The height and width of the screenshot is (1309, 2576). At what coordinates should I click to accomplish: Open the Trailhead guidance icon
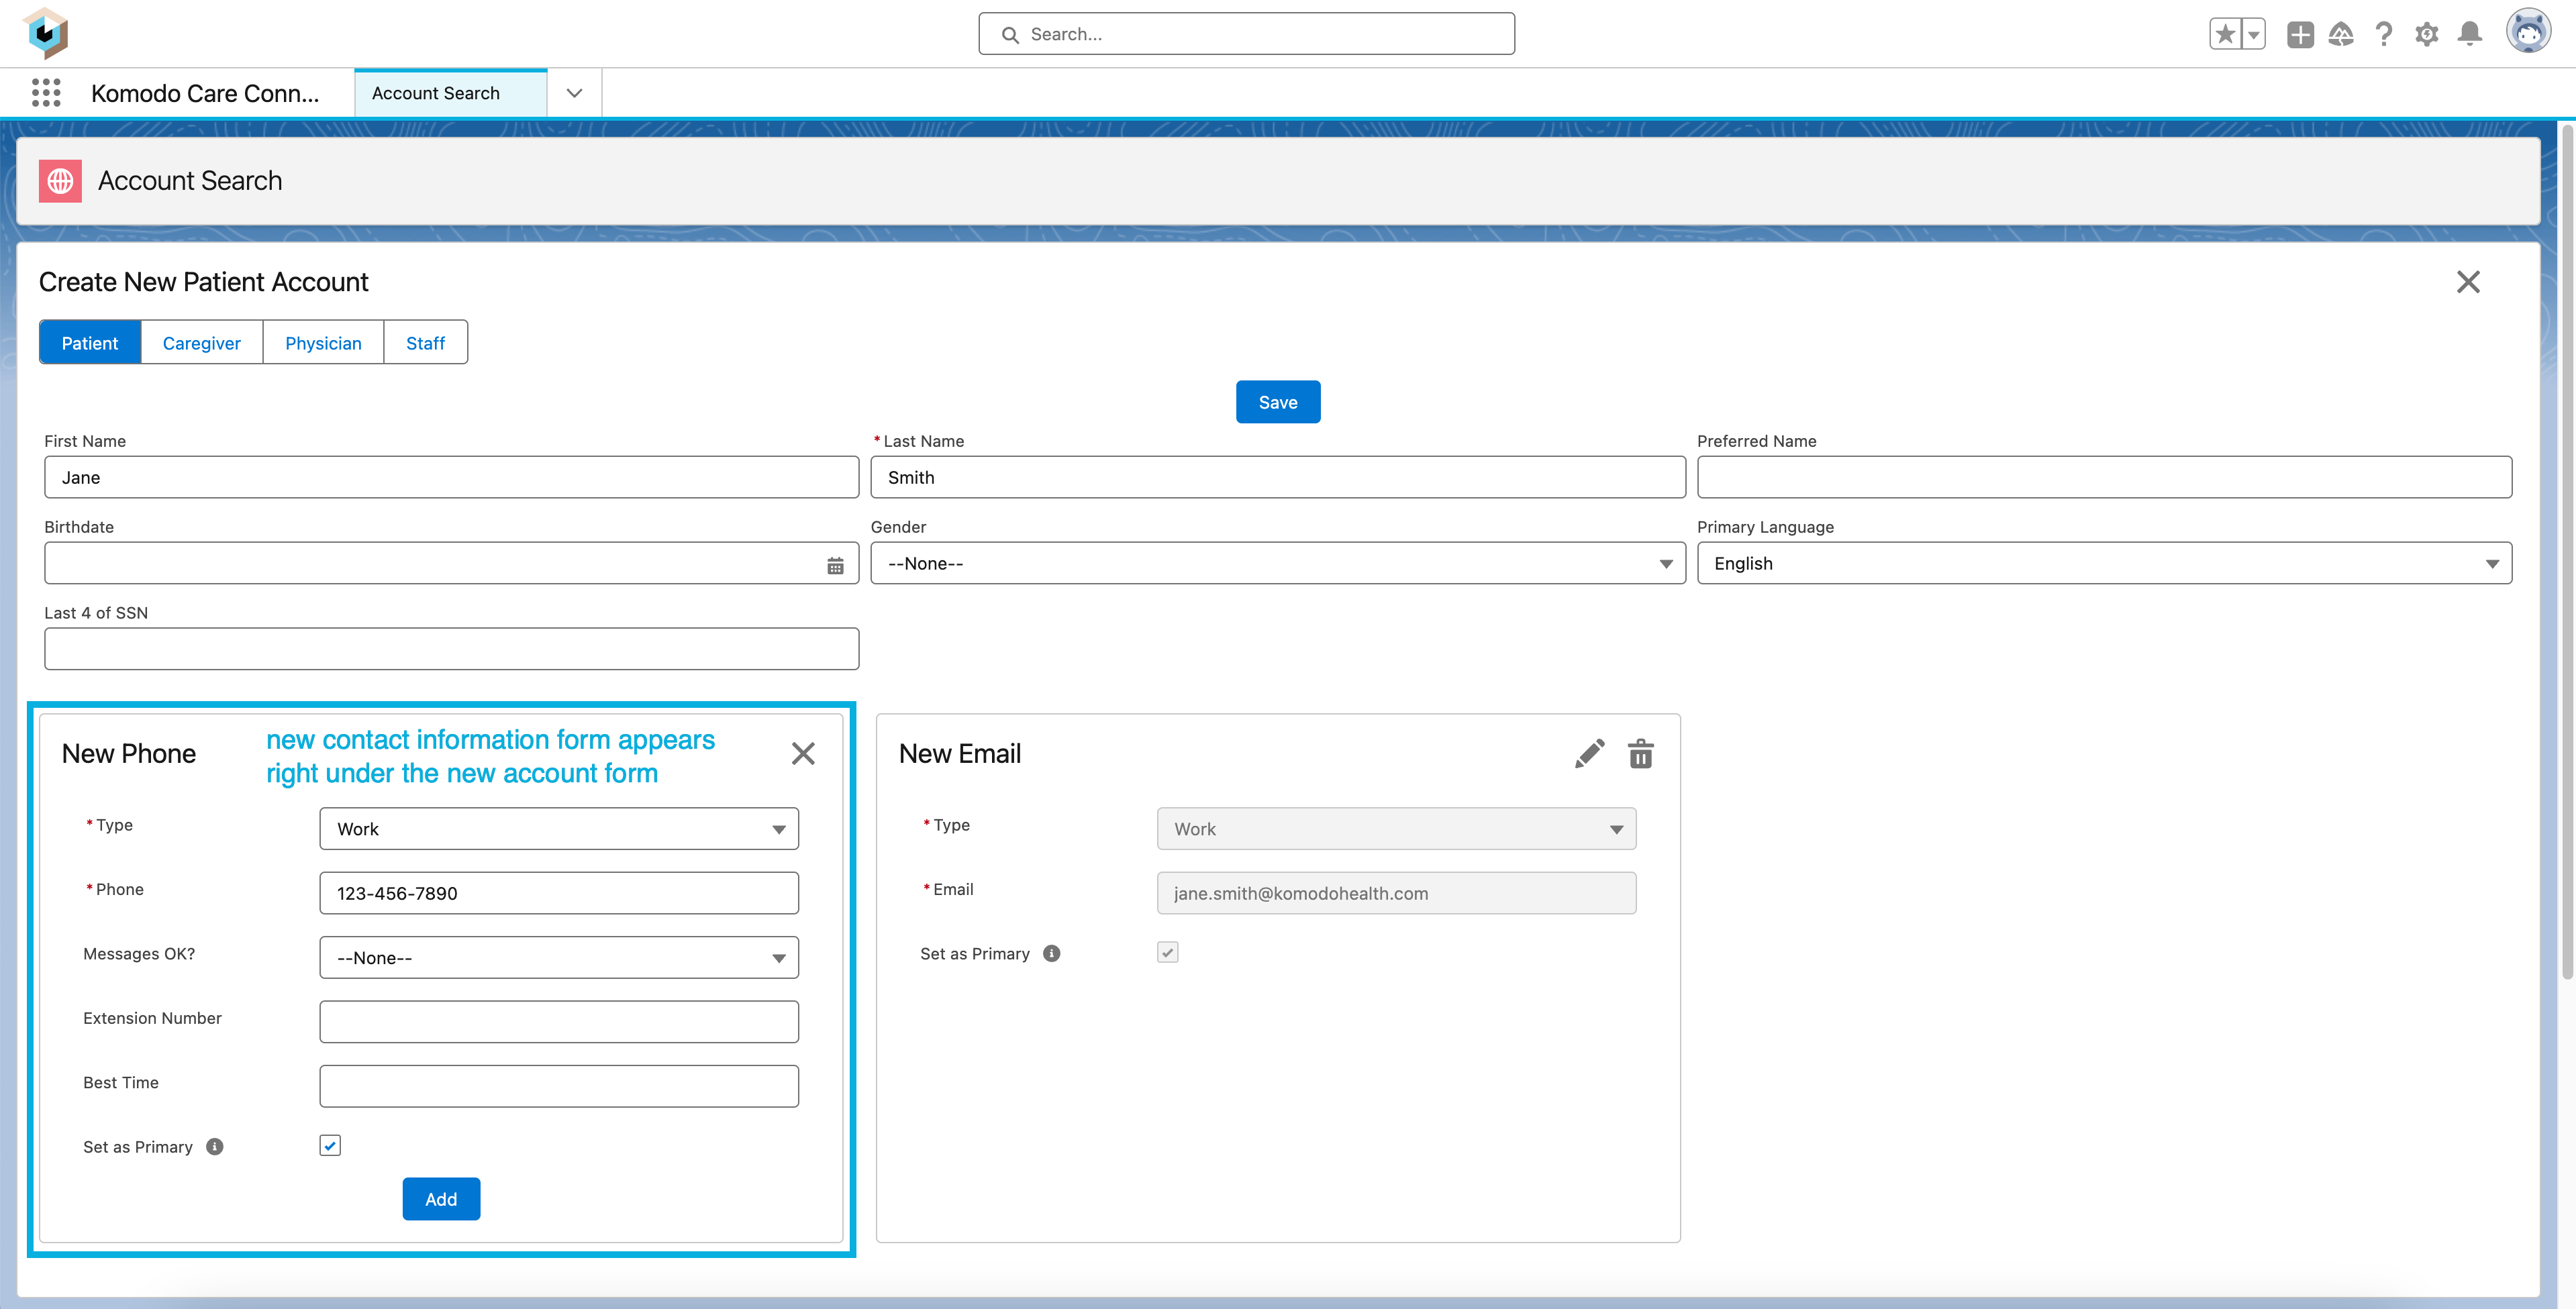point(2341,34)
